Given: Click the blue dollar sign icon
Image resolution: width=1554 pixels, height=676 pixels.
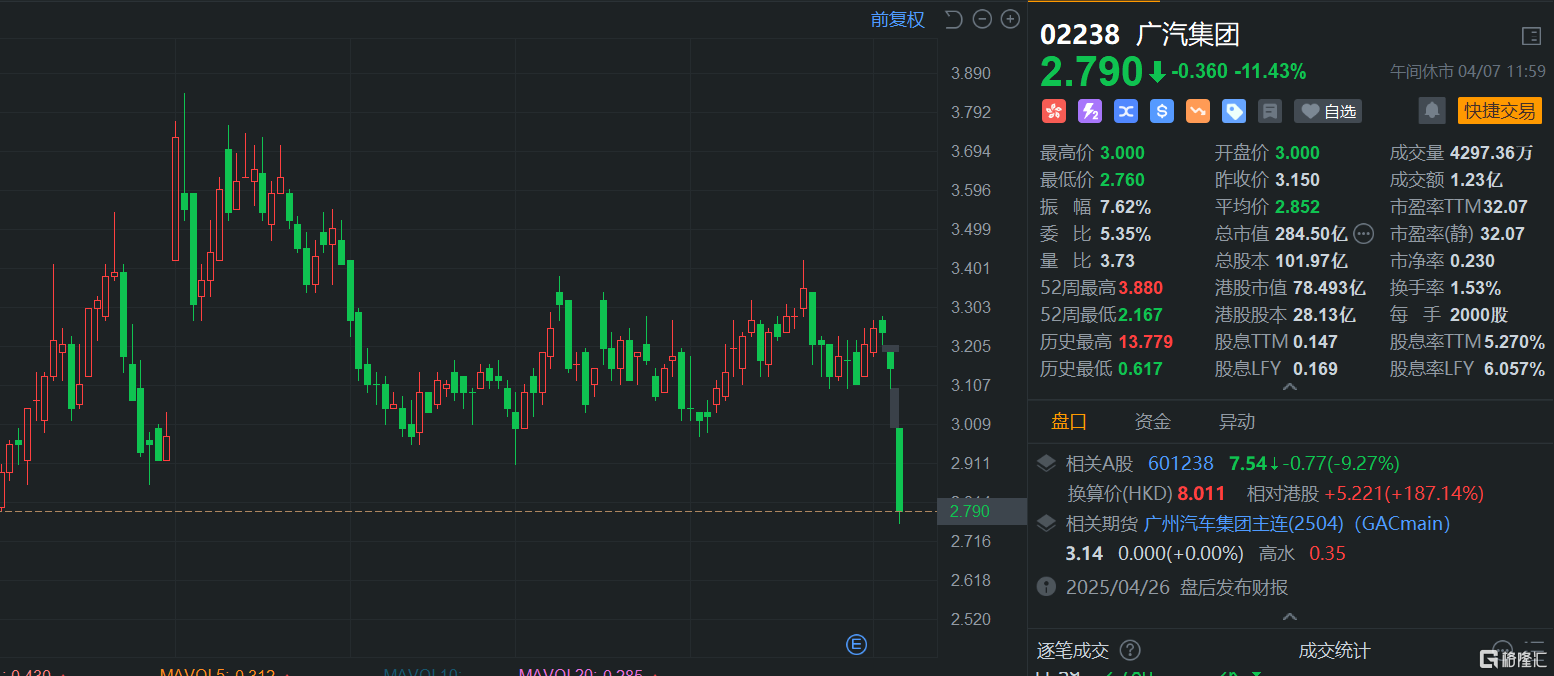Looking at the screenshot, I should tap(1162, 111).
